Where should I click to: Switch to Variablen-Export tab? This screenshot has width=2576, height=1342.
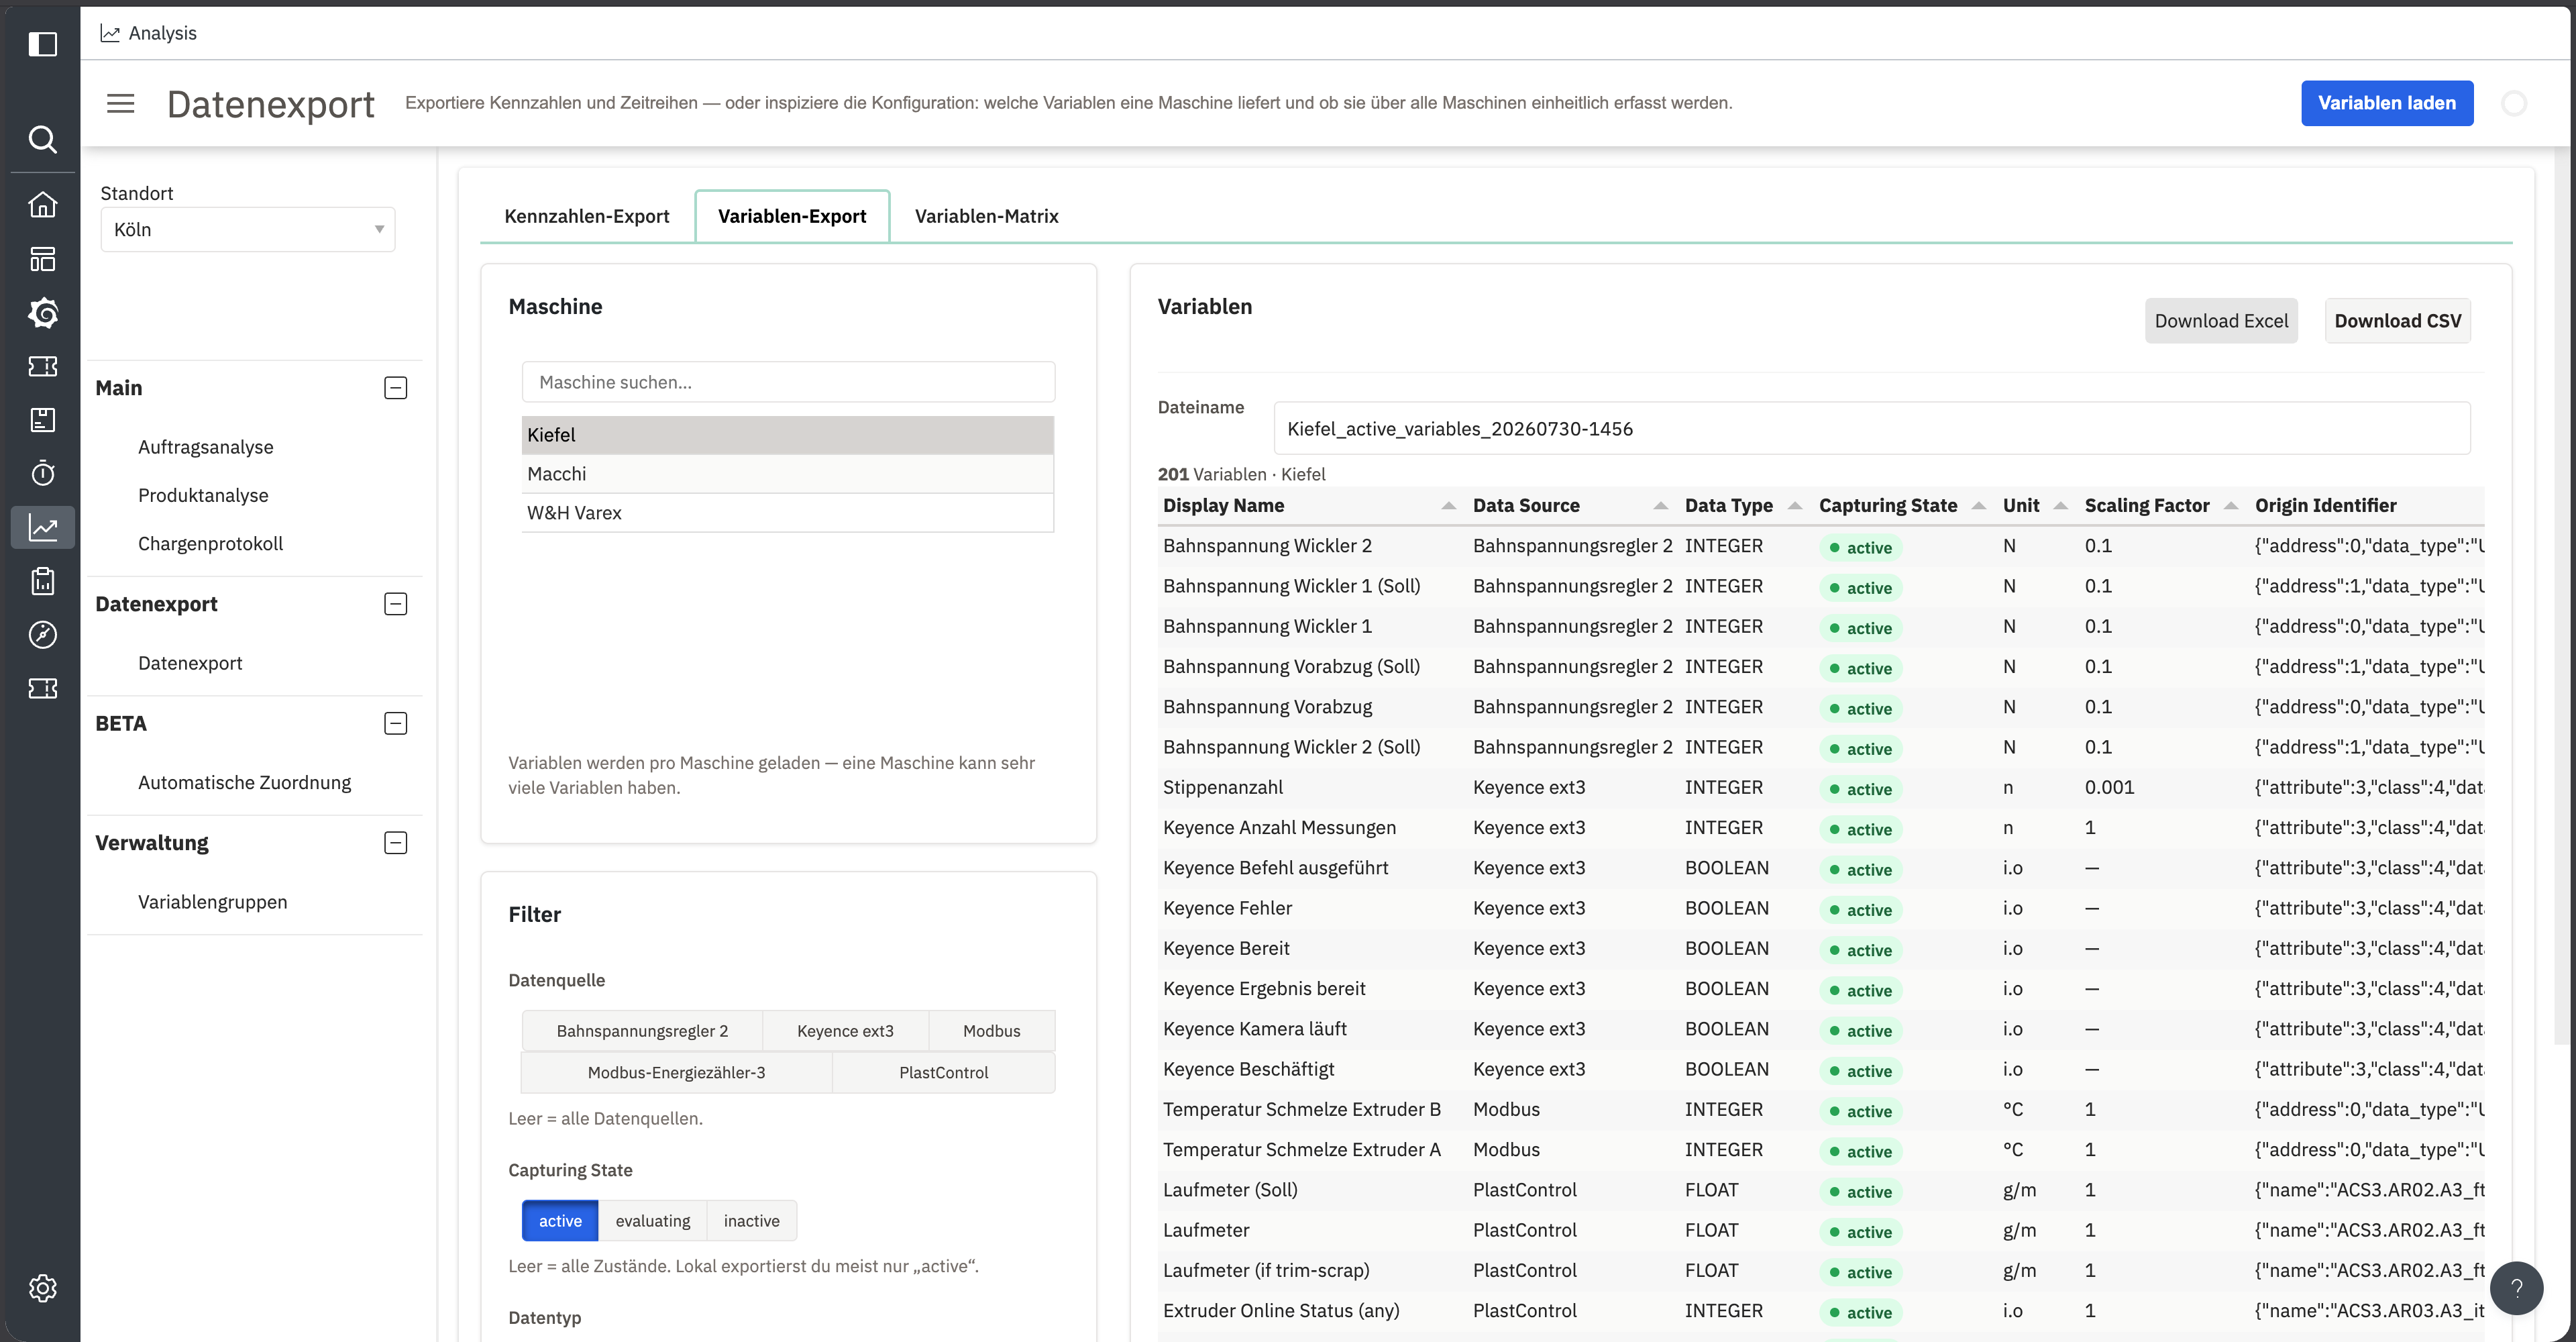click(x=792, y=216)
